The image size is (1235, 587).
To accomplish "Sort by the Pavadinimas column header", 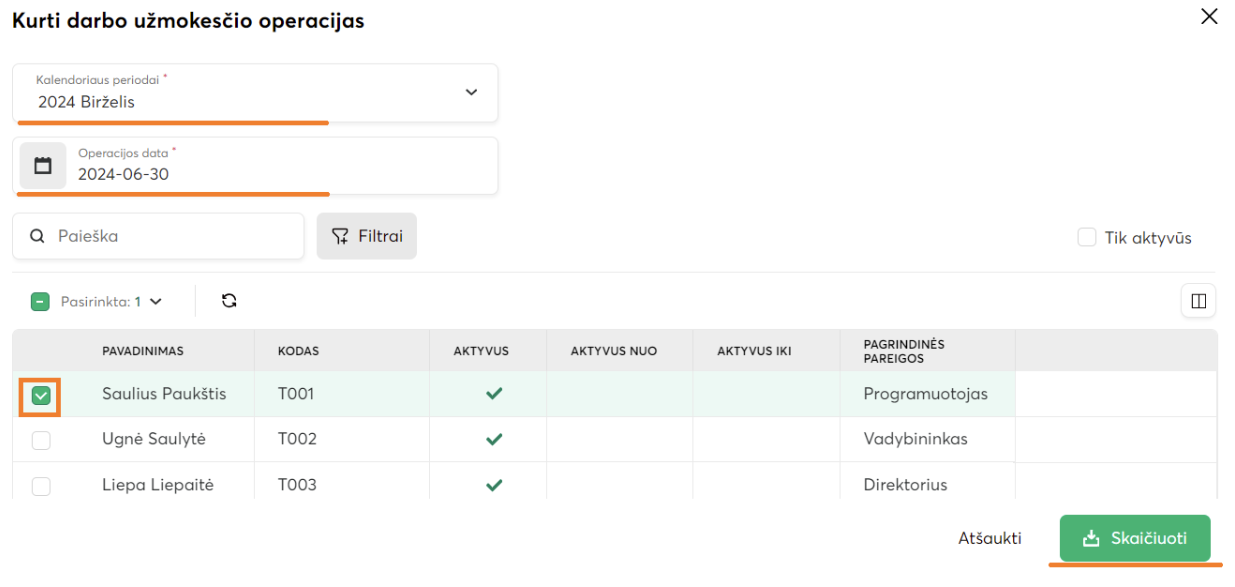I will pyautogui.click(x=142, y=351).
